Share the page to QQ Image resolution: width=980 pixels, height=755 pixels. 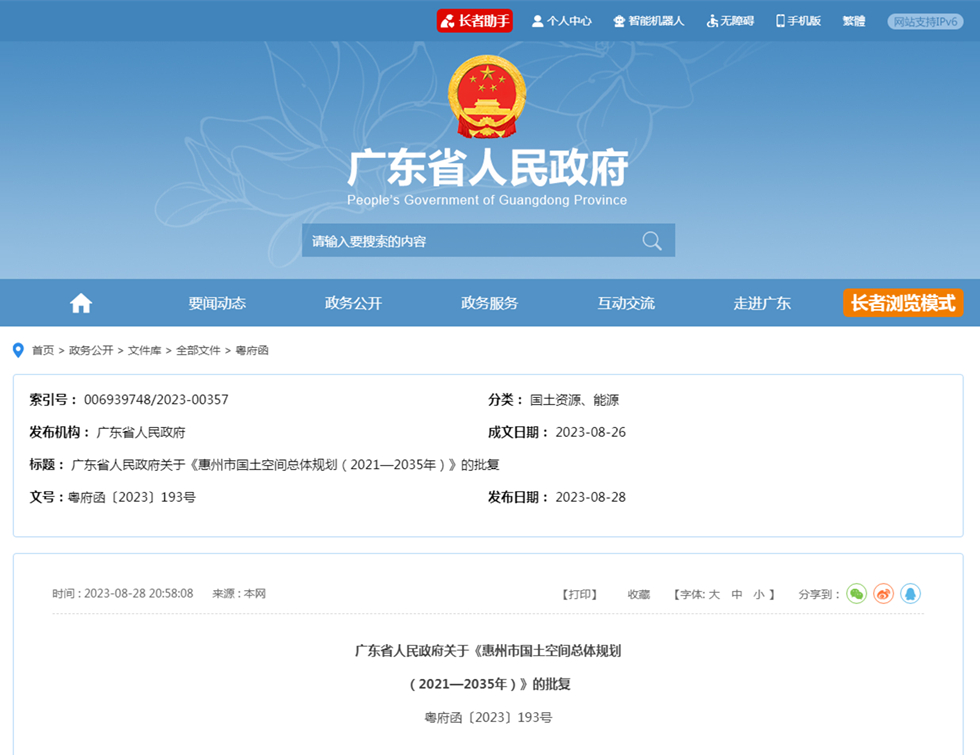coord(910,594)
